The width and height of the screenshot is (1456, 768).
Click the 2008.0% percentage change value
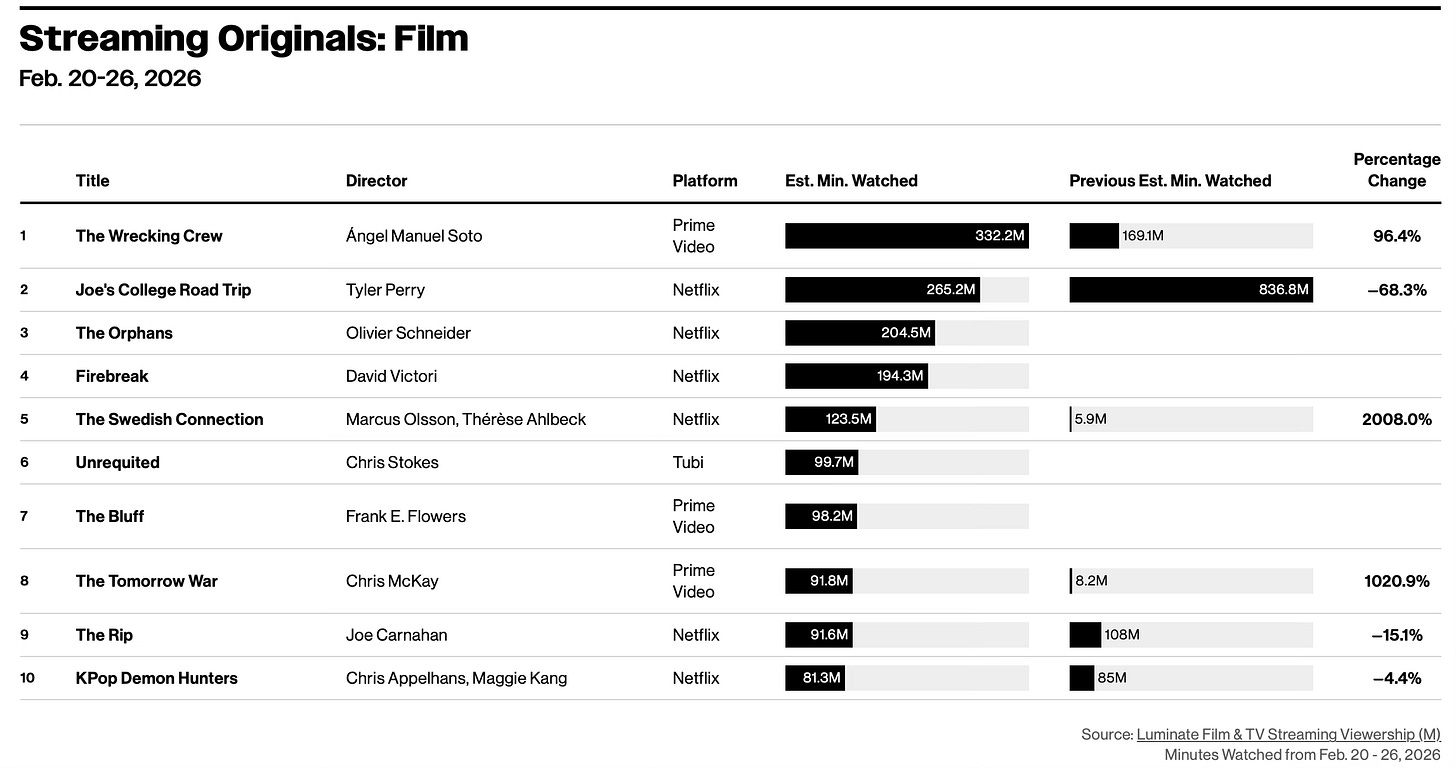coord(1397,419)
